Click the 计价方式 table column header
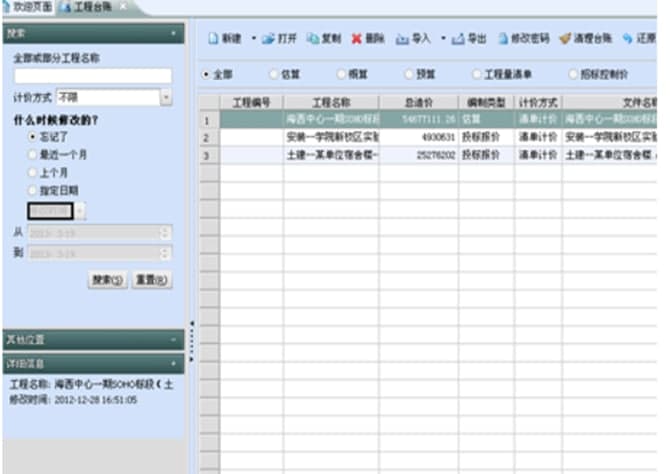Image resolution: width=671 pixels, height=474 pixels. (x=538, y=103)
